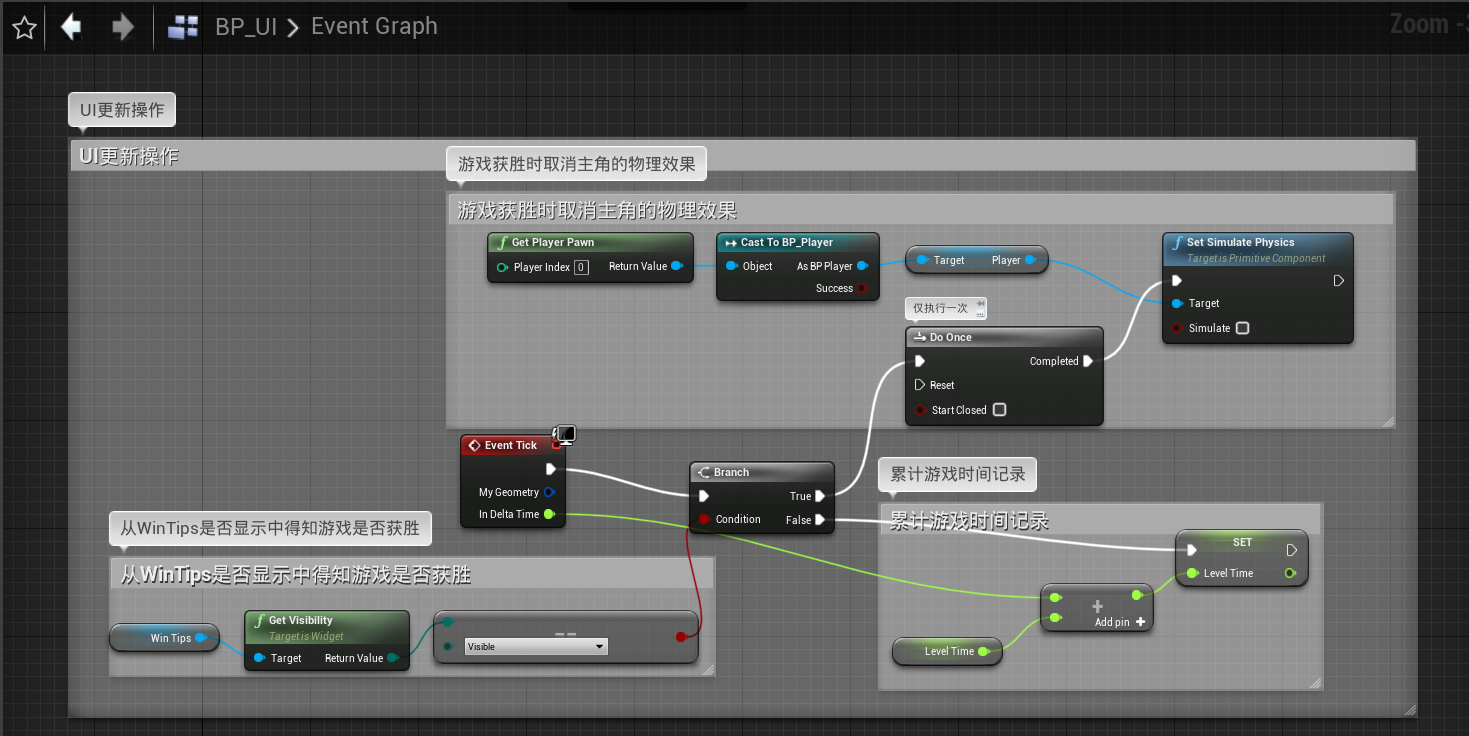Click the Set Simulate Physics exec input pin

(x=1177, y=281)
